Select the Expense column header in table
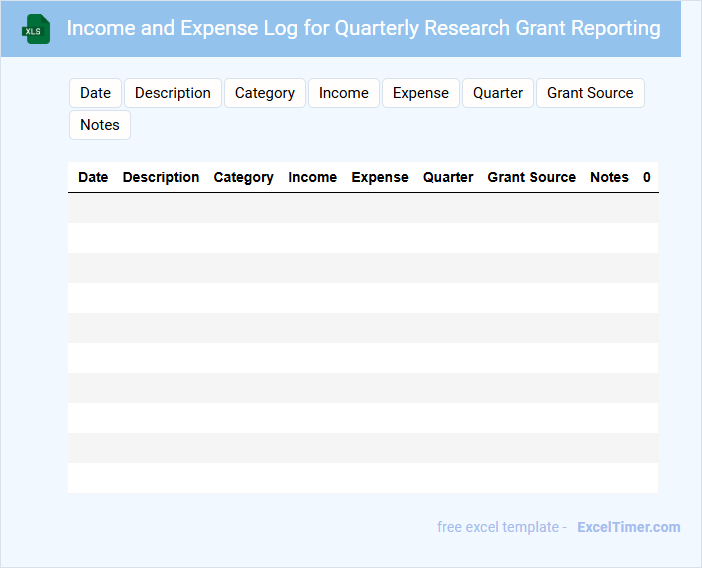This screenshot has width=702, height=568. [x=380, y=177]
